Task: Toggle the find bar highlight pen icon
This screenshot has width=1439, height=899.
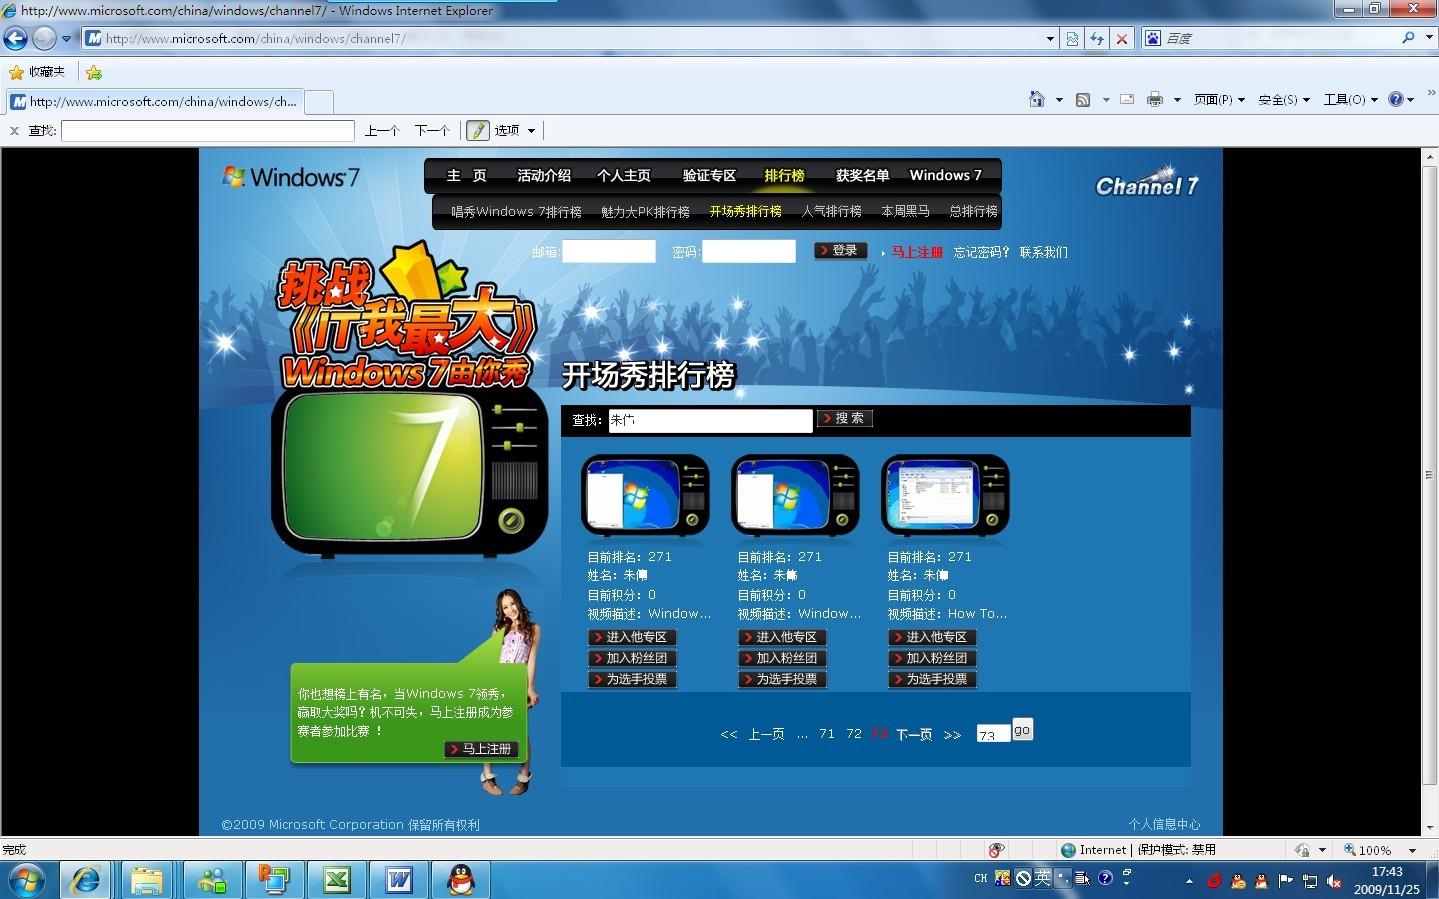Action: pos(478,131)
